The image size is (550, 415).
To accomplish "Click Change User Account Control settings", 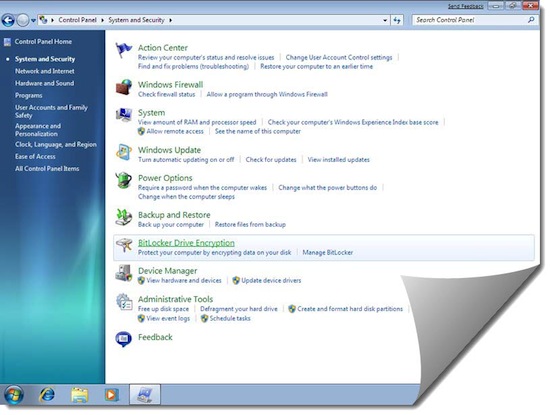I will [x=339, y=58].
